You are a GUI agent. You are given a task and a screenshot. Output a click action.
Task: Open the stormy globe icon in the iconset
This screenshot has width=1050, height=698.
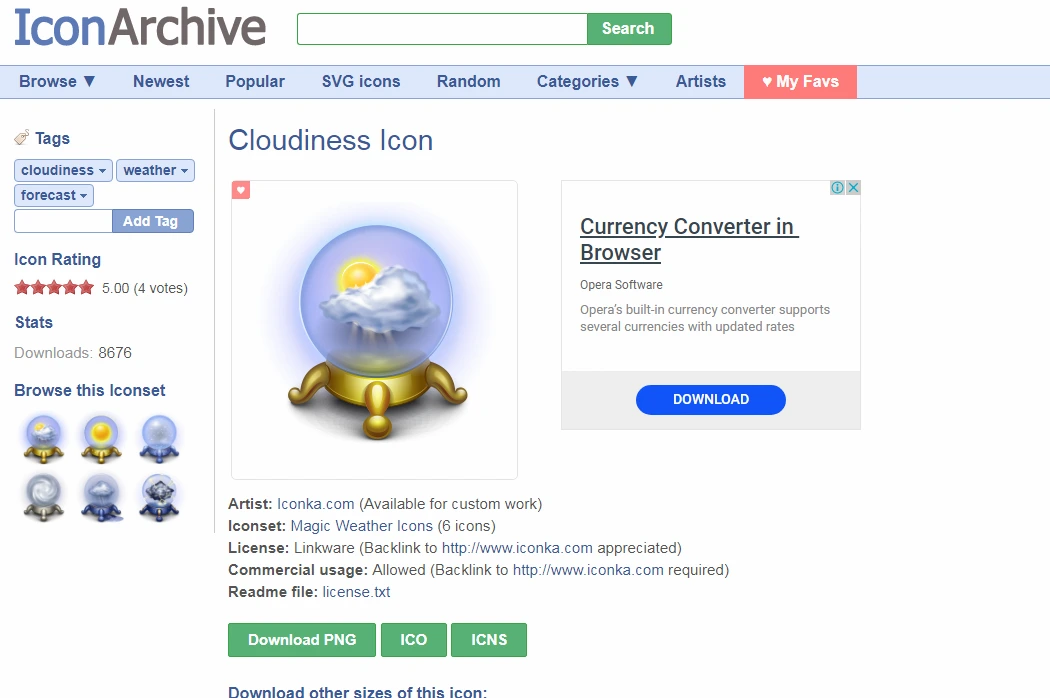click(159, 496)
